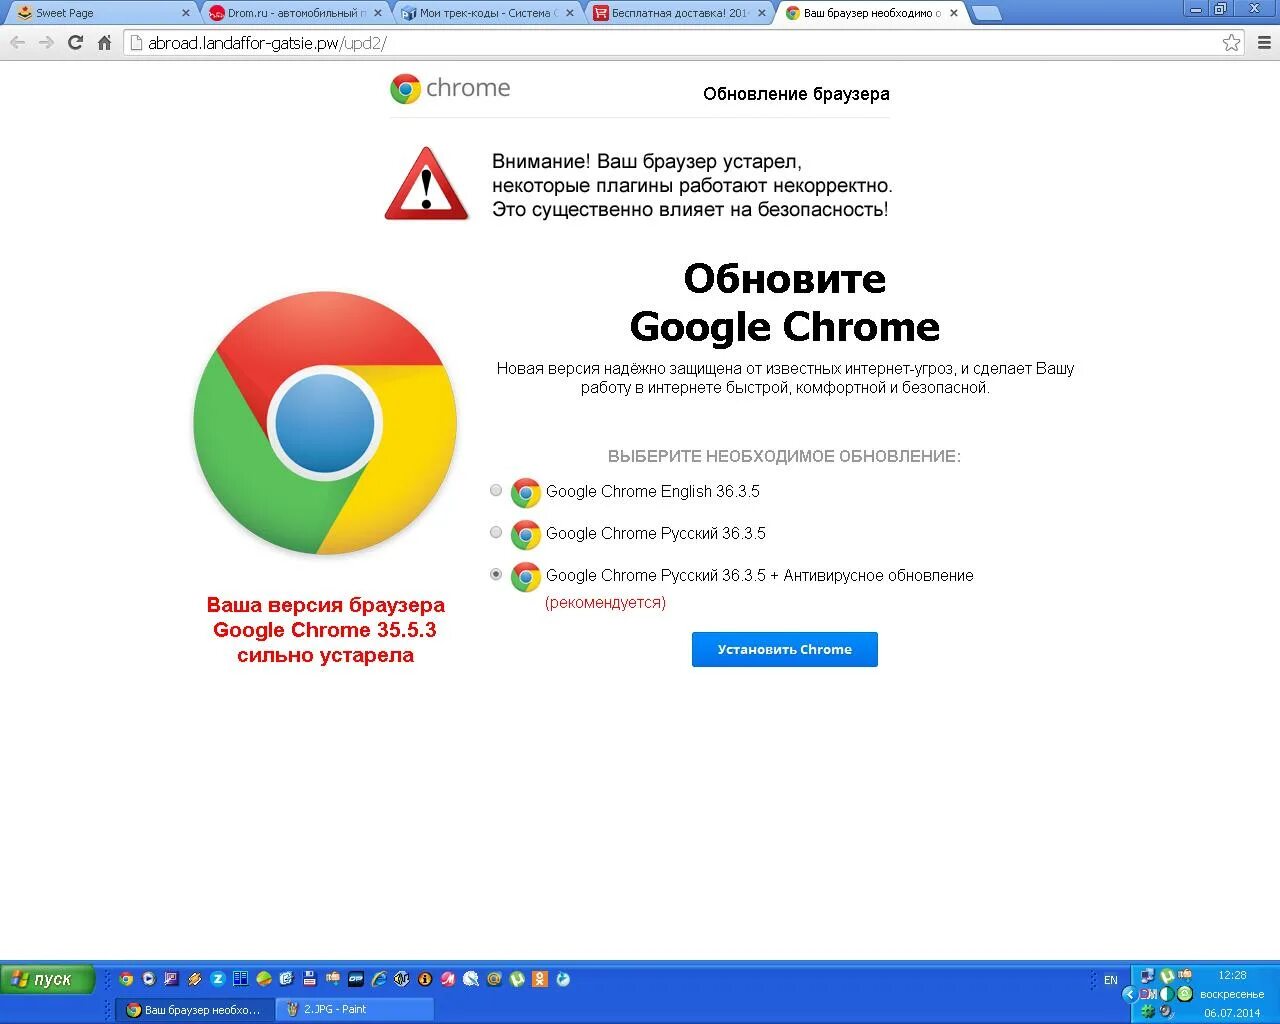The height and width of the screenshot is (1024, 1280).
Task: Open a new tab with the new-tab button
Action: pyautogui.click(x=987, y=13)
